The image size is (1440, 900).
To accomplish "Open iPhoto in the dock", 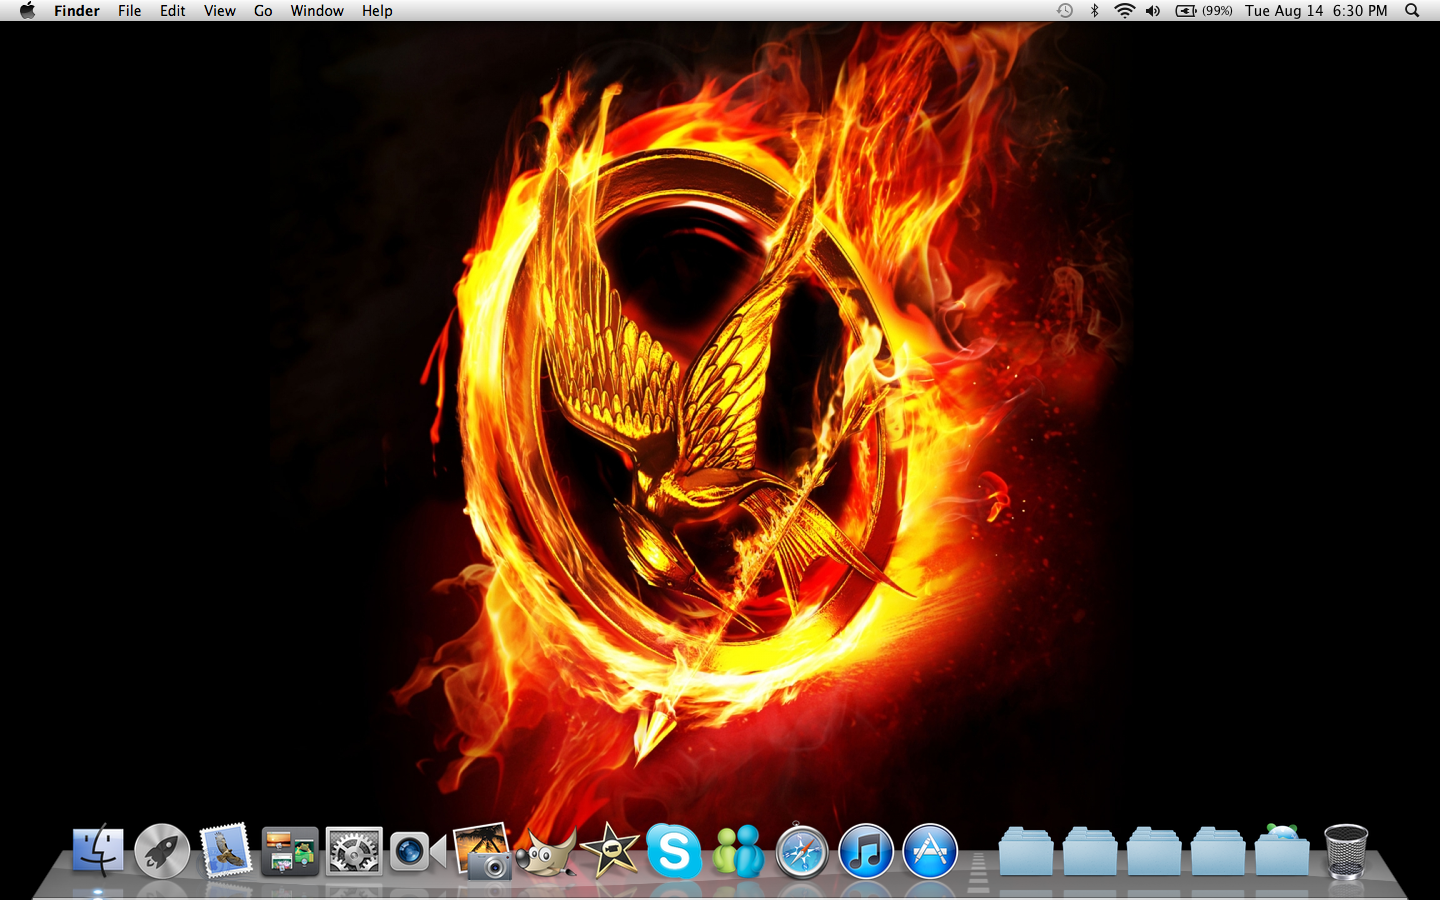I will coord(482,852).
